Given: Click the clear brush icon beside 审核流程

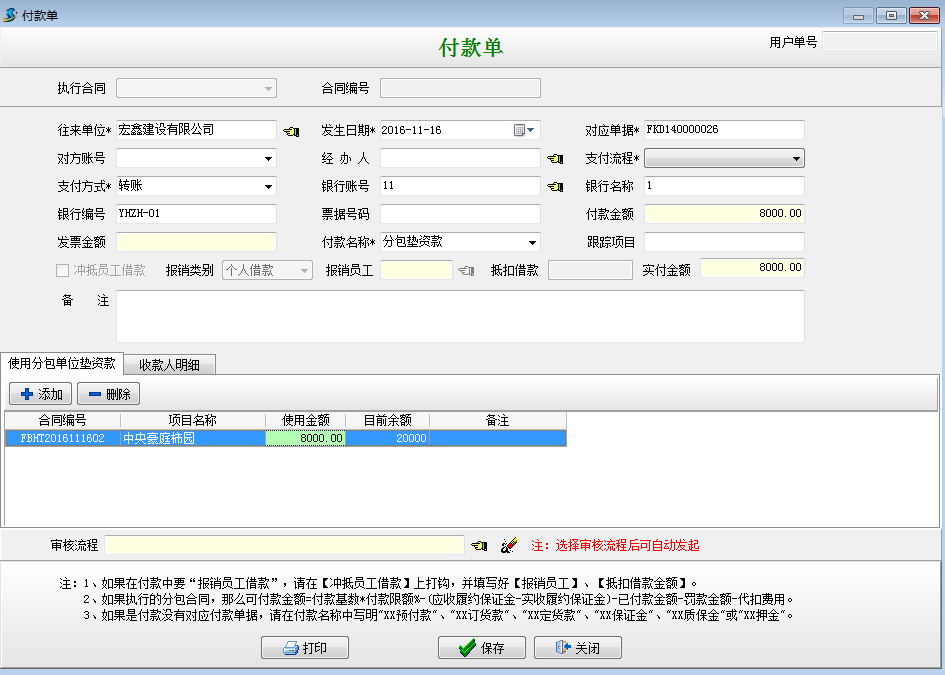Looking at the screenshot, I should point(508,545).
